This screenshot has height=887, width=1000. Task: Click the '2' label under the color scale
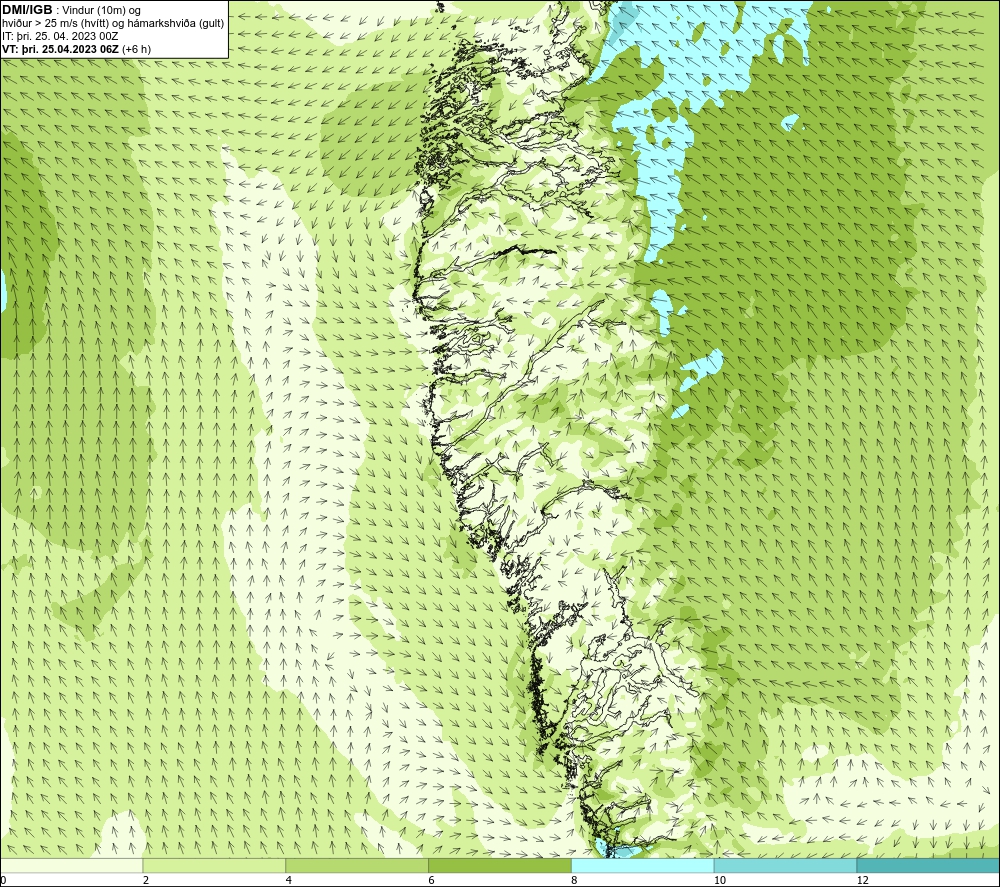tap(146, 881)
